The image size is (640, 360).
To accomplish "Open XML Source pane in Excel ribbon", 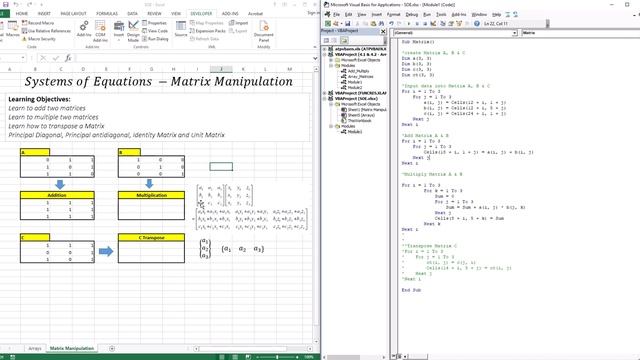I will point(180,29).
